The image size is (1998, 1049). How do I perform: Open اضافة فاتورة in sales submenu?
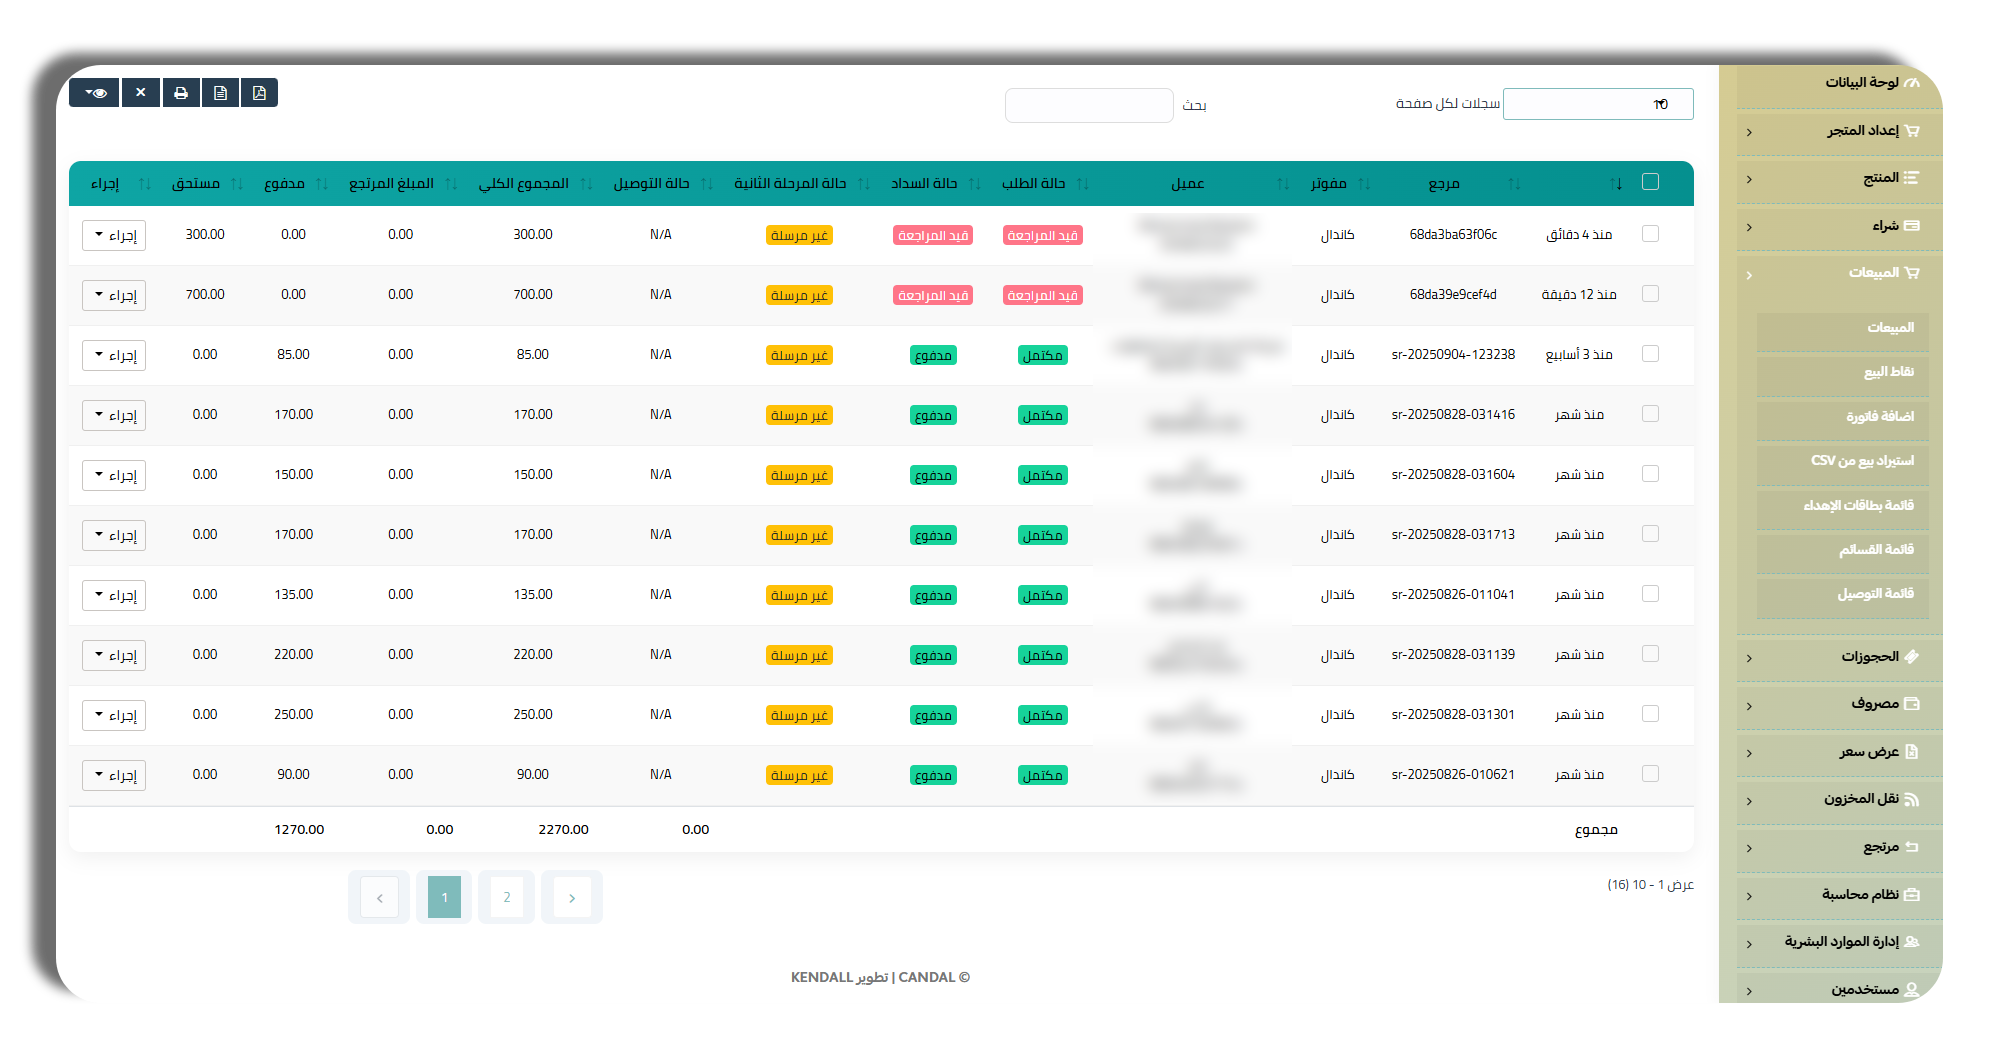(x=1878, y=416)
